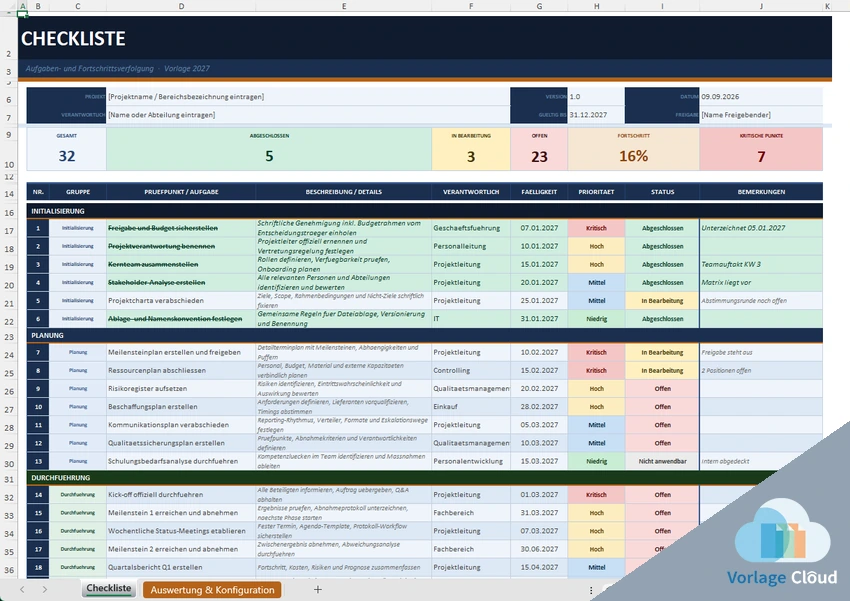This screenshot has height=601, width=850.
Task: Open priority Hoch of Beschaffungsplan row
Action: coord(596,406)
